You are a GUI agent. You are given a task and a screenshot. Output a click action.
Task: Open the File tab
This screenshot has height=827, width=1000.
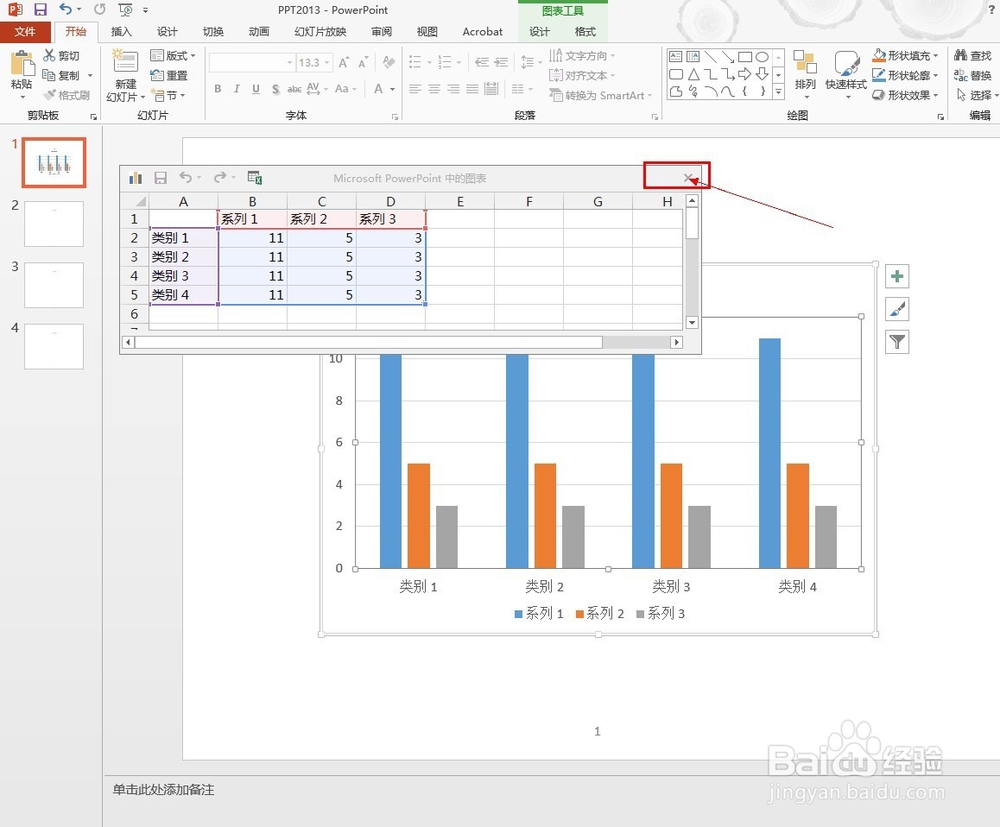(25, 31)
